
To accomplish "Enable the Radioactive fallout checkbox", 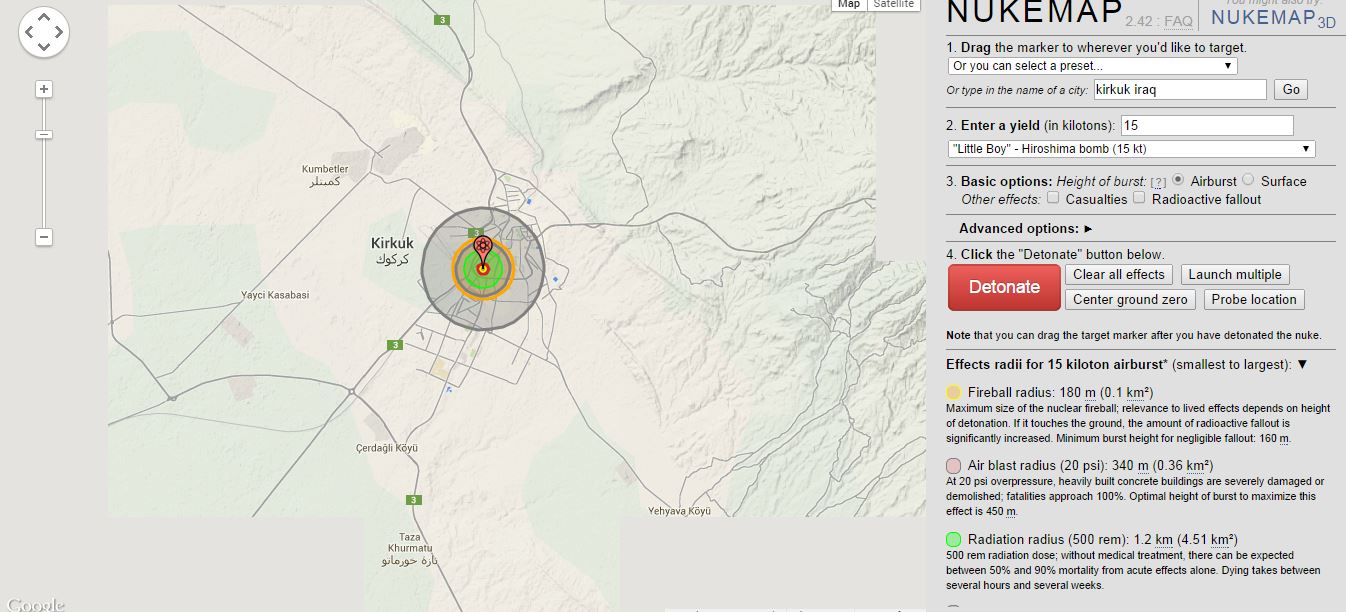I will click(1139, 198).
